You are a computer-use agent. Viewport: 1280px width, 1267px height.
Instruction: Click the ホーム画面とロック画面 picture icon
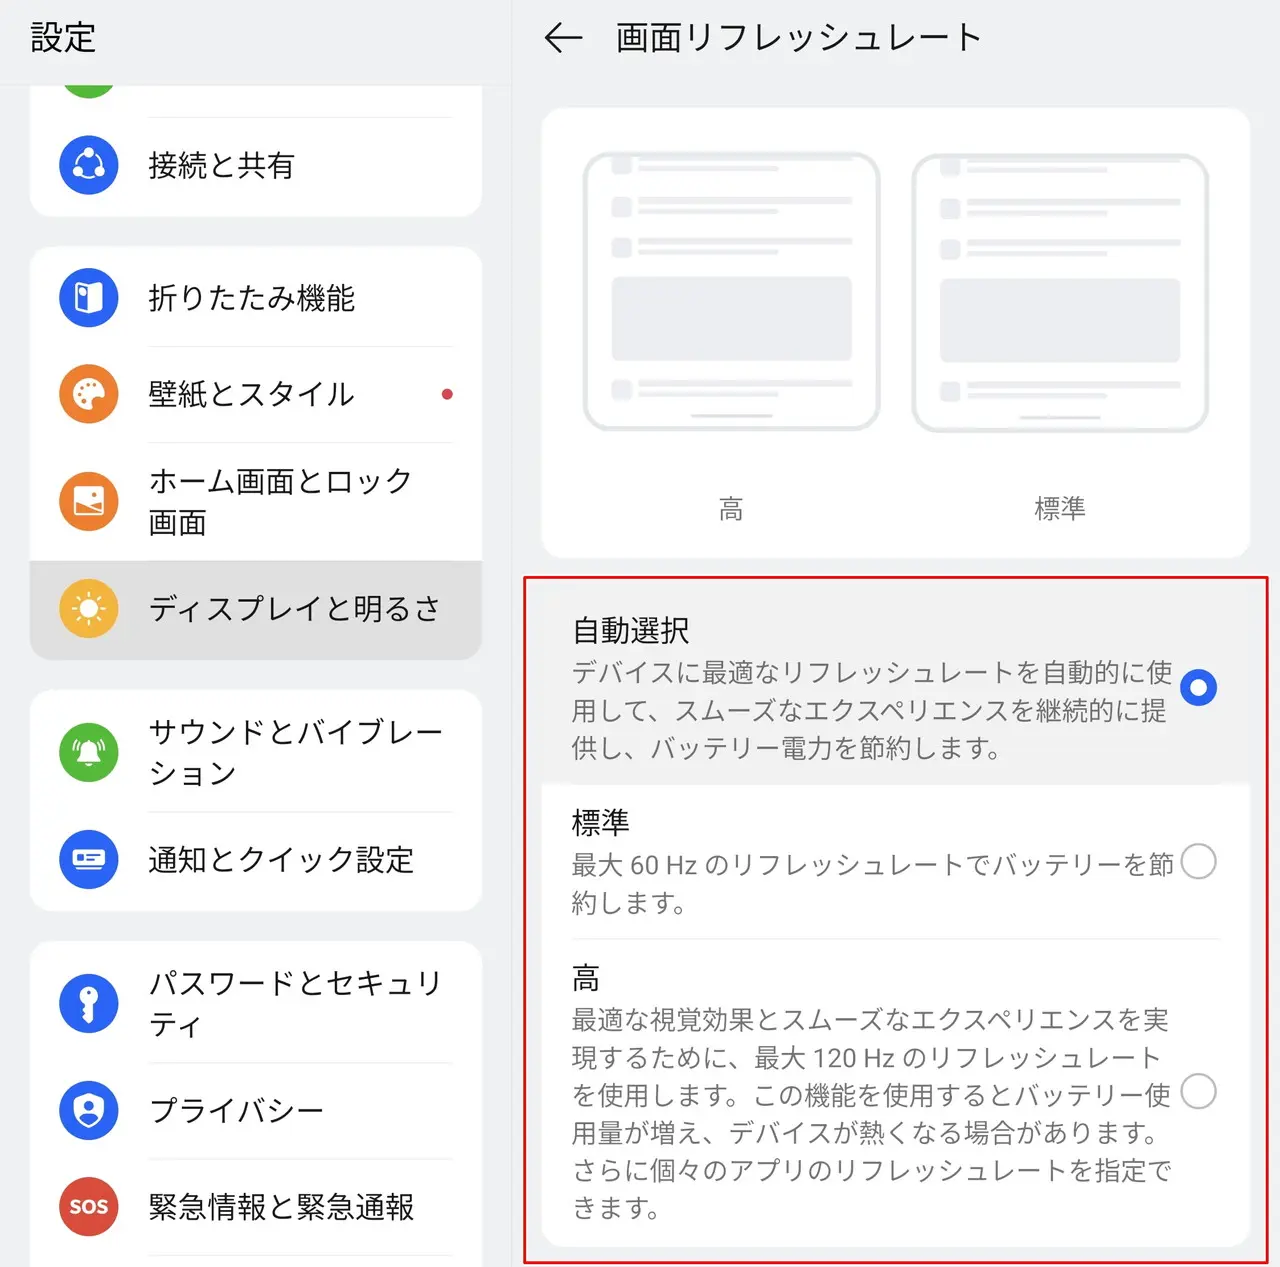click(x=89, y=501)
